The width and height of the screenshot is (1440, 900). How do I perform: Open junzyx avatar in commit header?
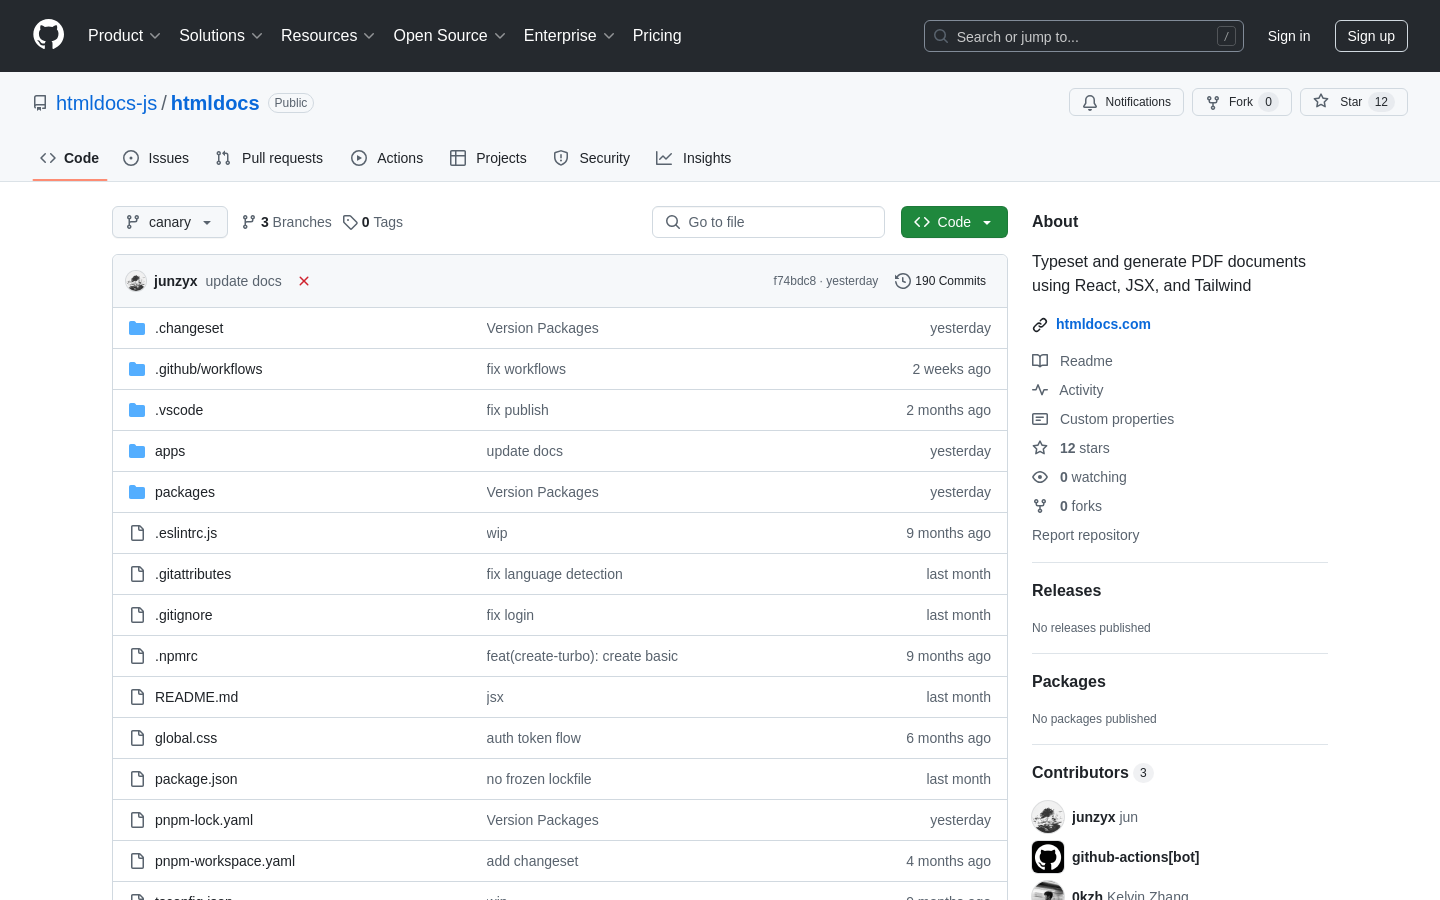point(136,281)
